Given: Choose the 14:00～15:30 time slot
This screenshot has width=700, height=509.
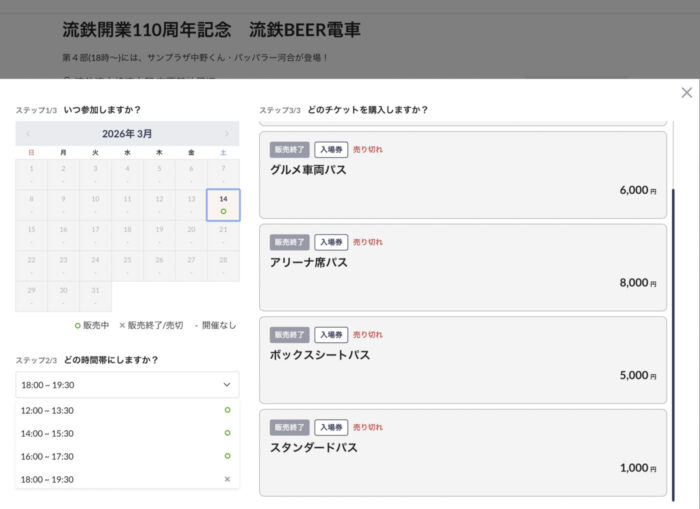Looking at the screenshot, I should point(127,433).
